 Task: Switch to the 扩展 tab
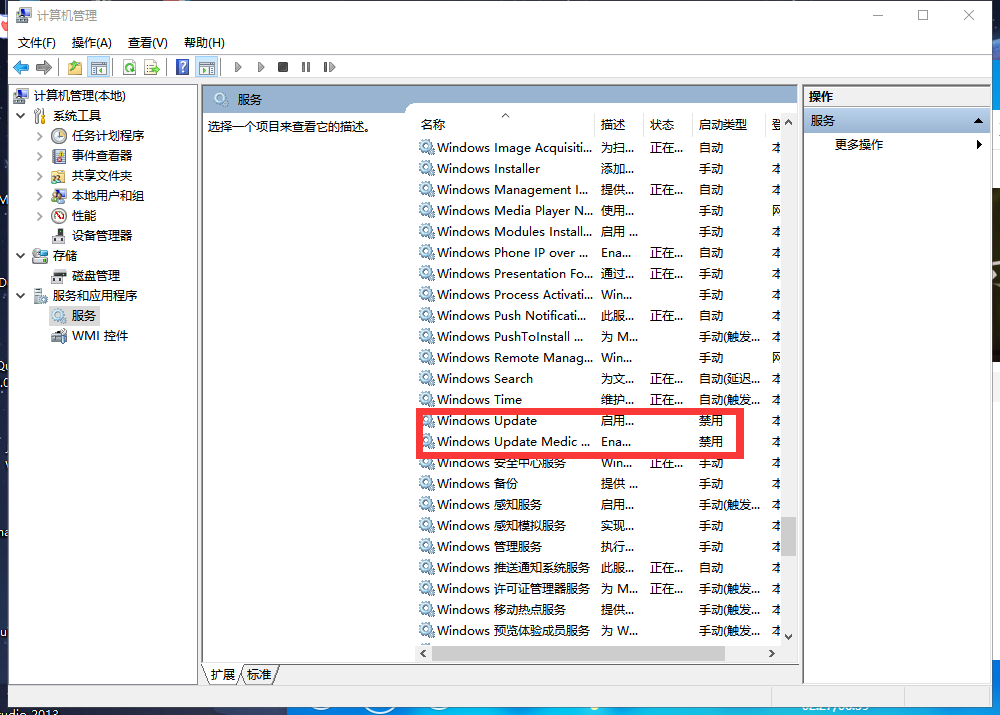223,674
